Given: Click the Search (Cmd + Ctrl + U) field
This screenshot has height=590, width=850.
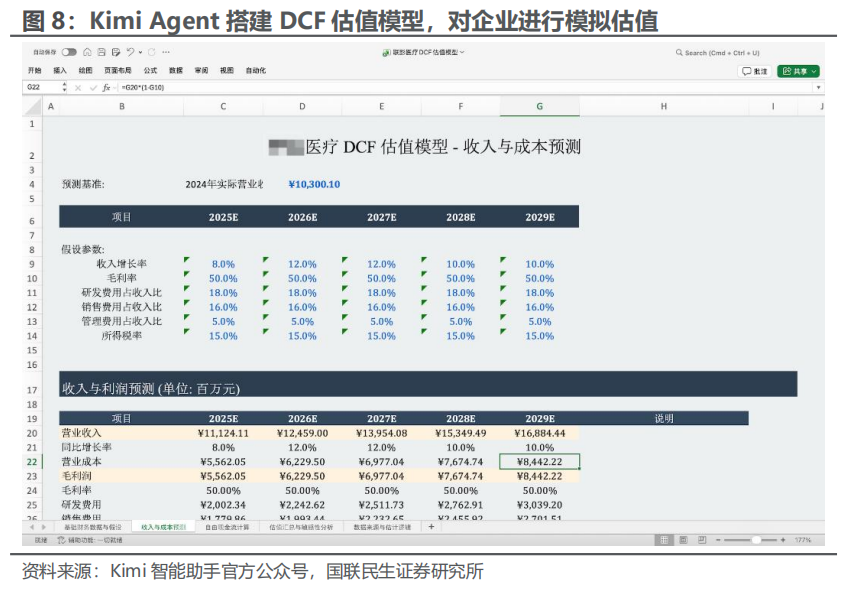Looking at the screenshot, I should pos(718,53).
